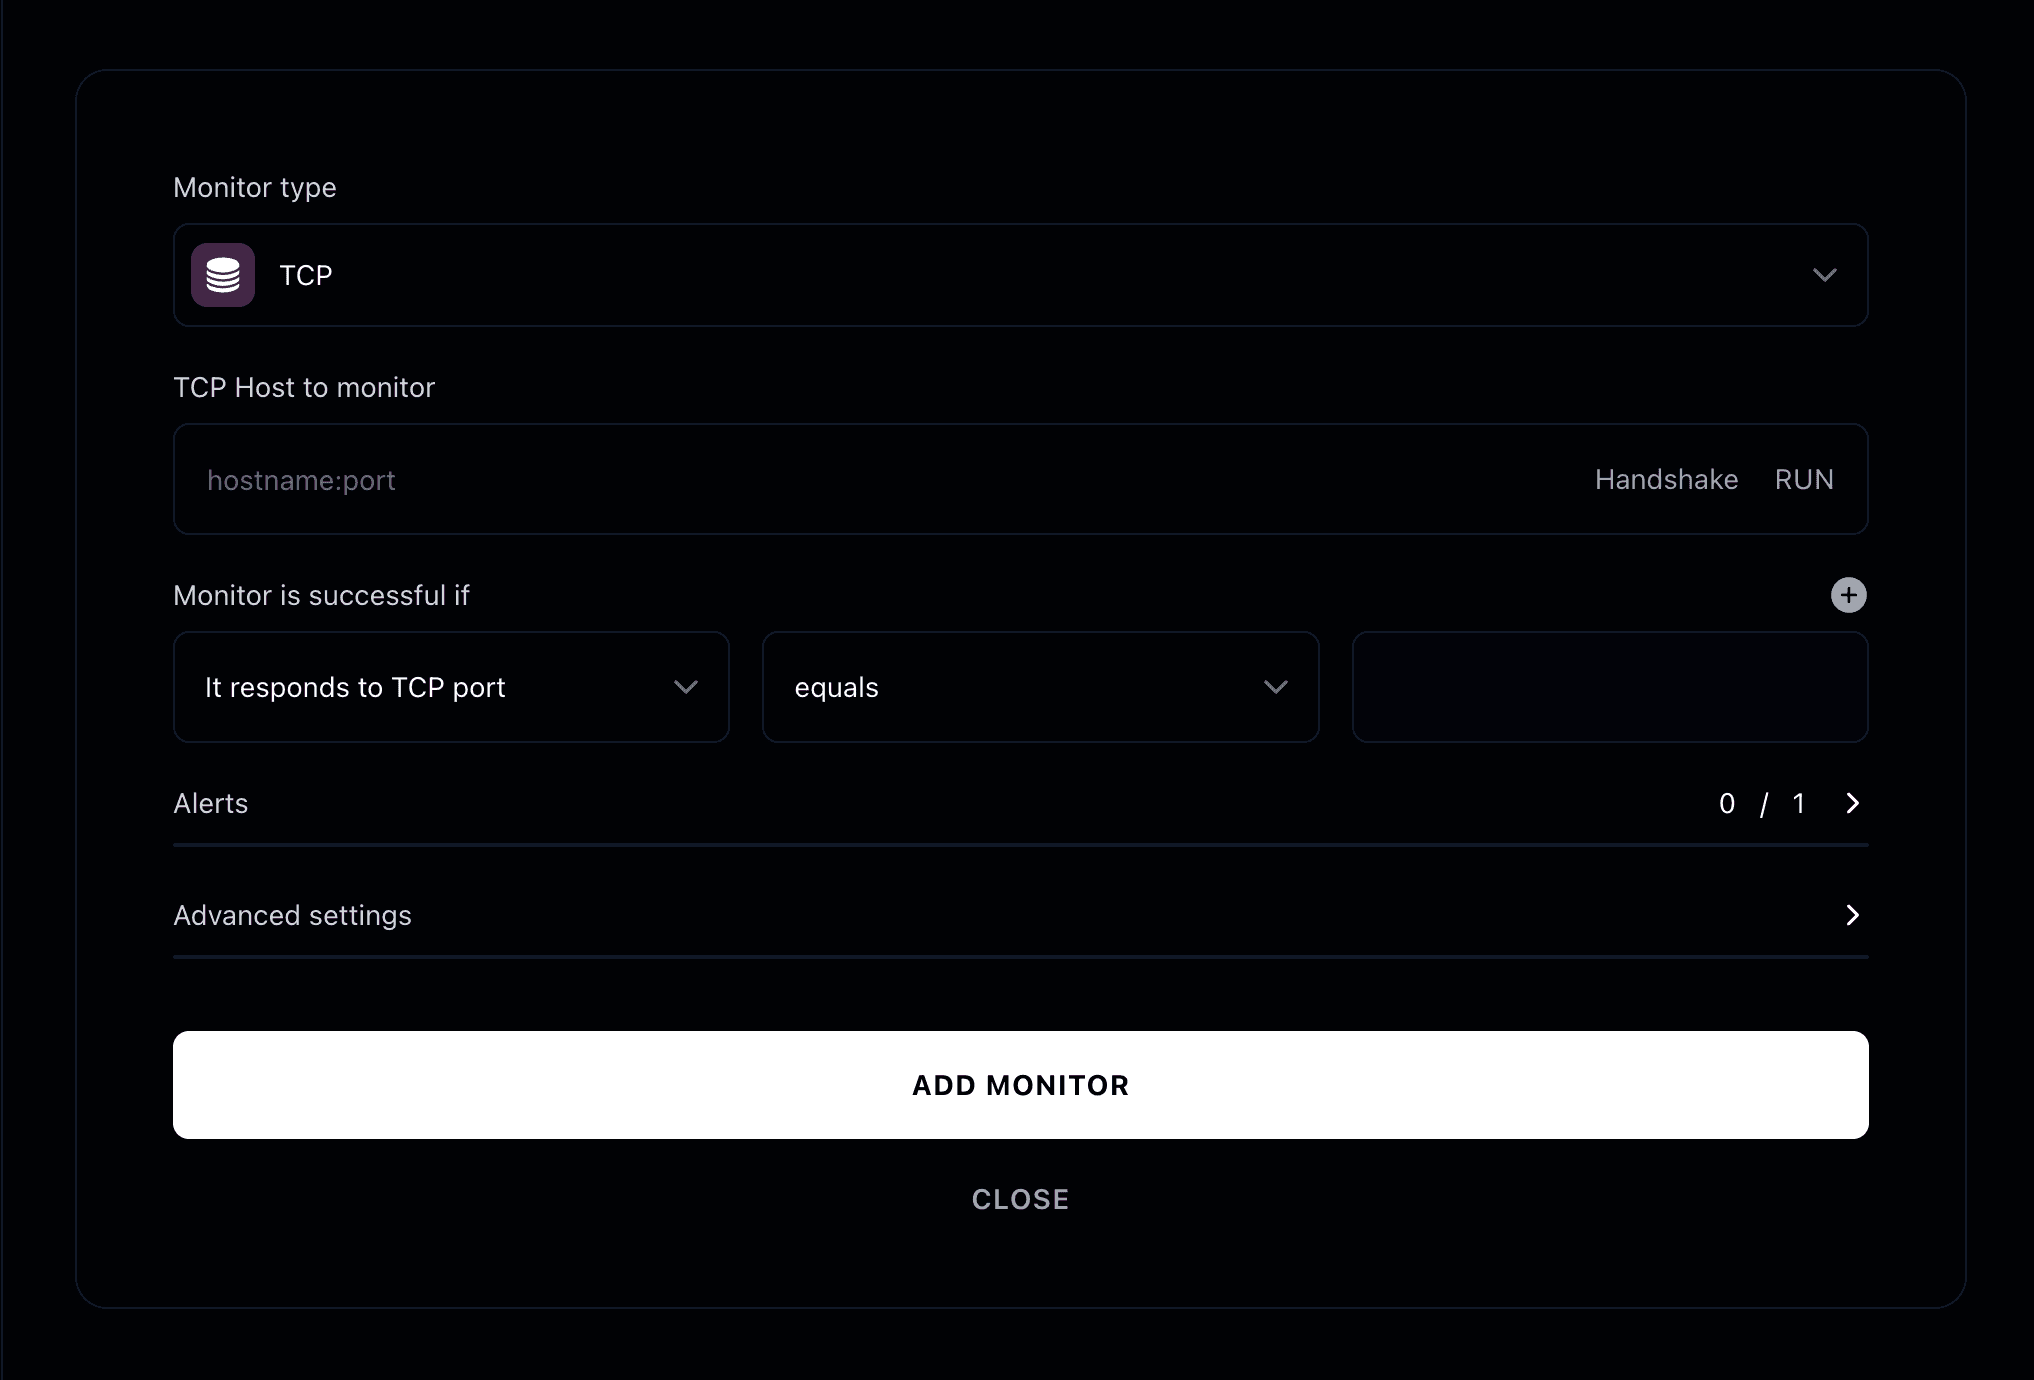Click Handshake in the host field
The height and width of the screenshot is (1380, 2034).
click(1666, 479)
